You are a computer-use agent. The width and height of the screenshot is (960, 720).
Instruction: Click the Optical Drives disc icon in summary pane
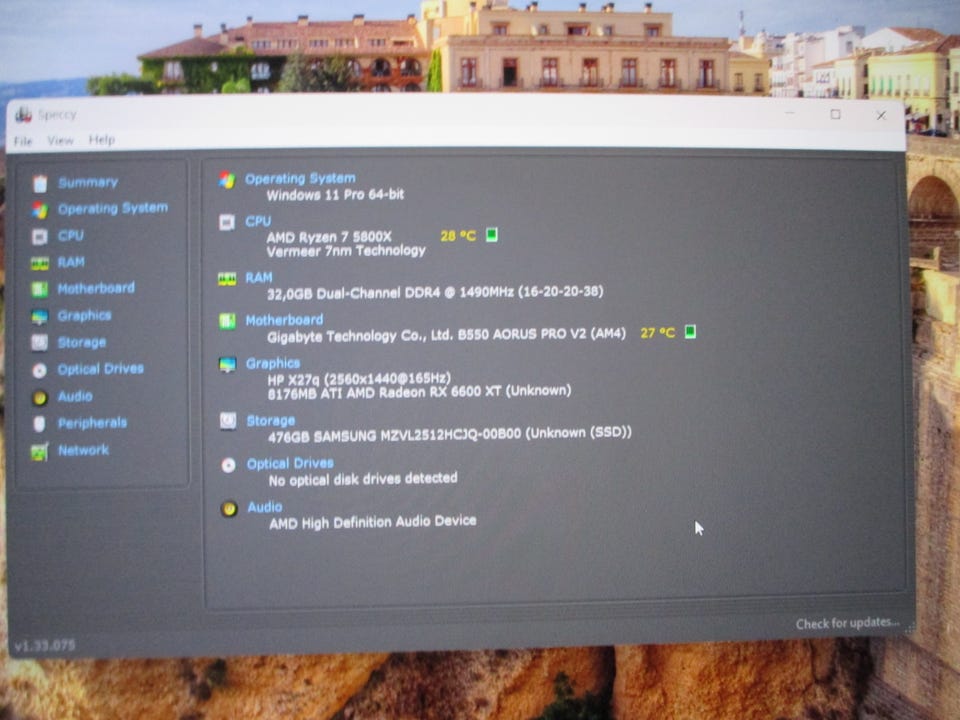[x=228, y=465]
